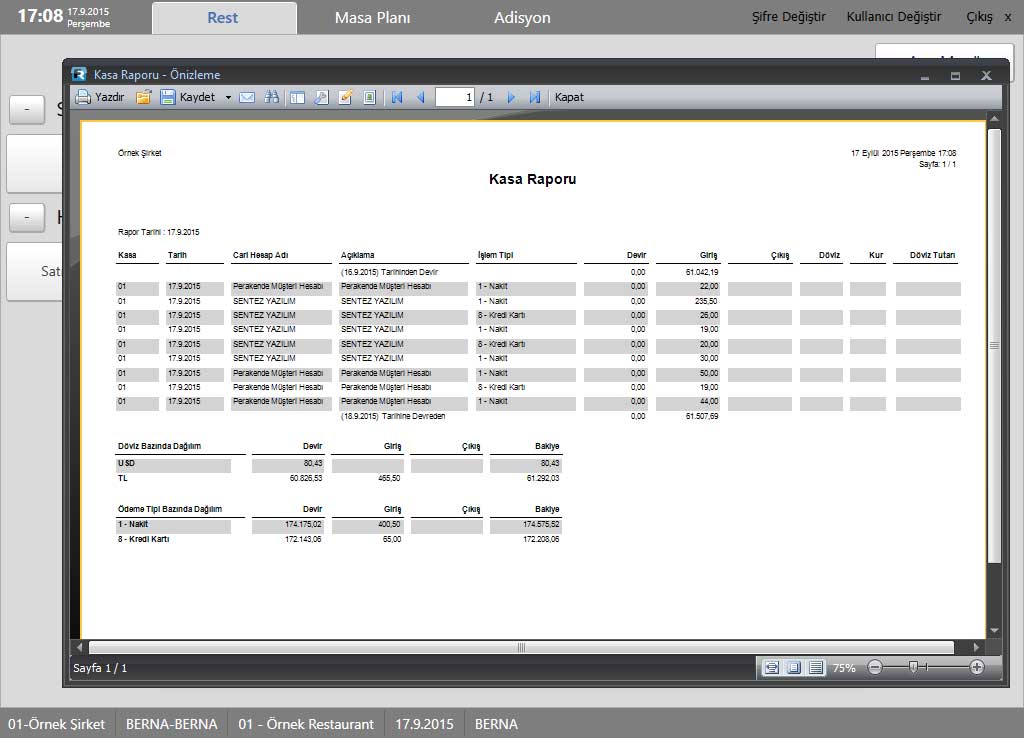
Task: Click the 235,50 Giriş value
Action: pyautogui.click(x=707, y=301)
